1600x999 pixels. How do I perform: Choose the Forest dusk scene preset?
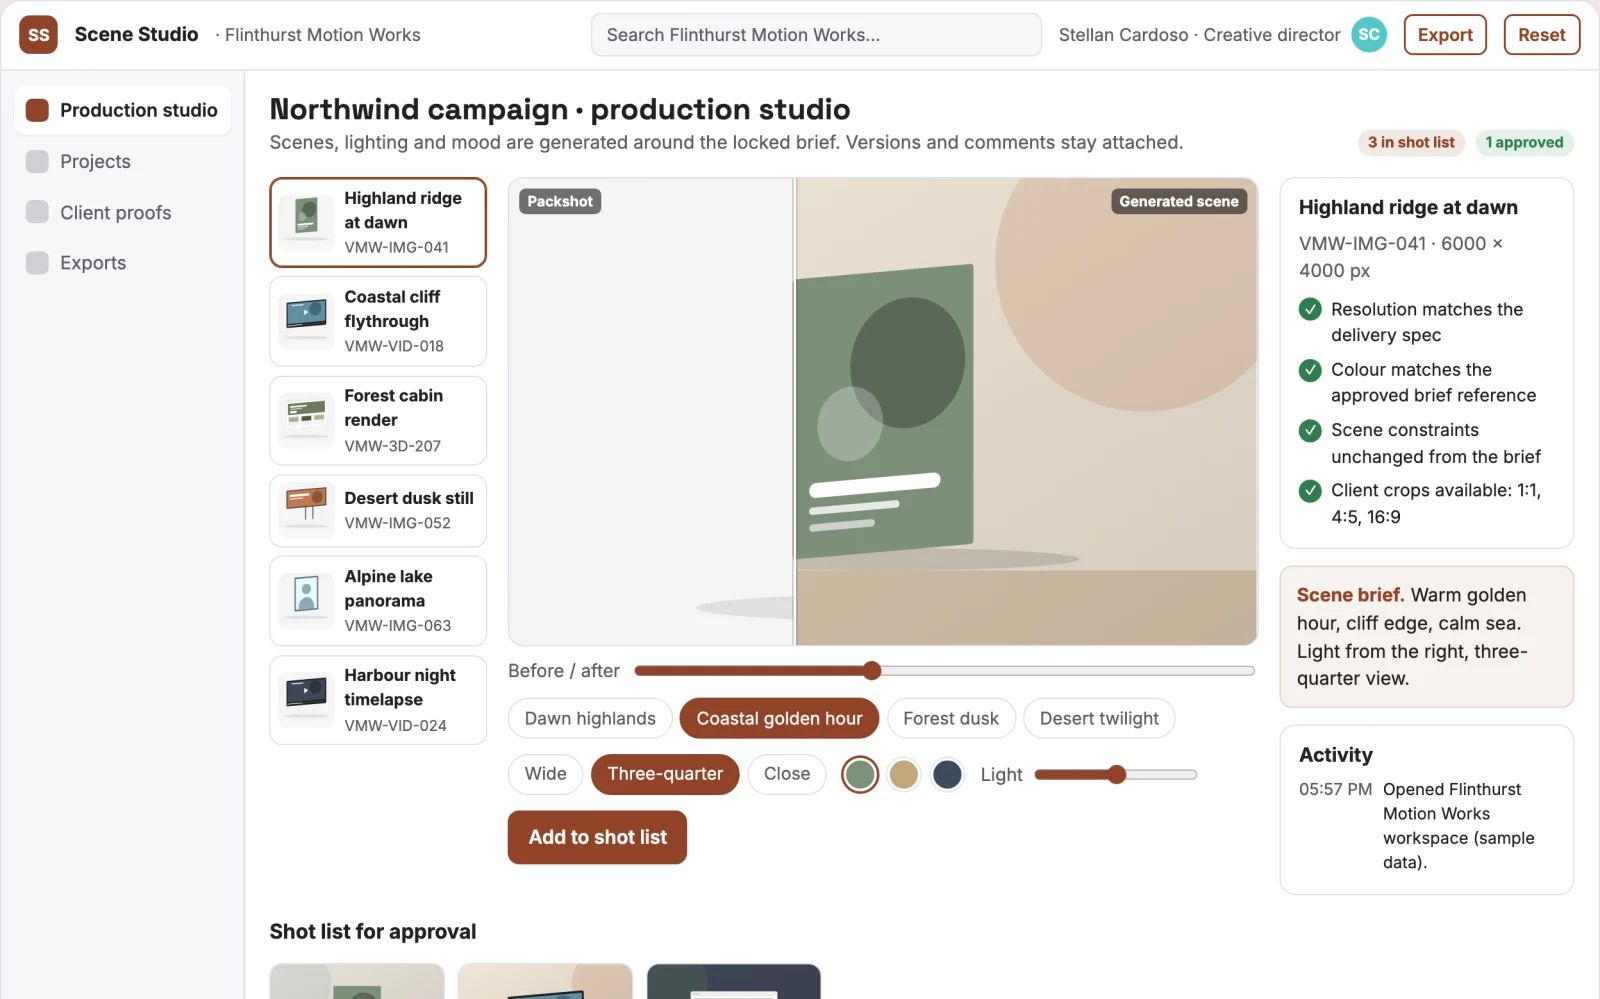tap(951, 718)
